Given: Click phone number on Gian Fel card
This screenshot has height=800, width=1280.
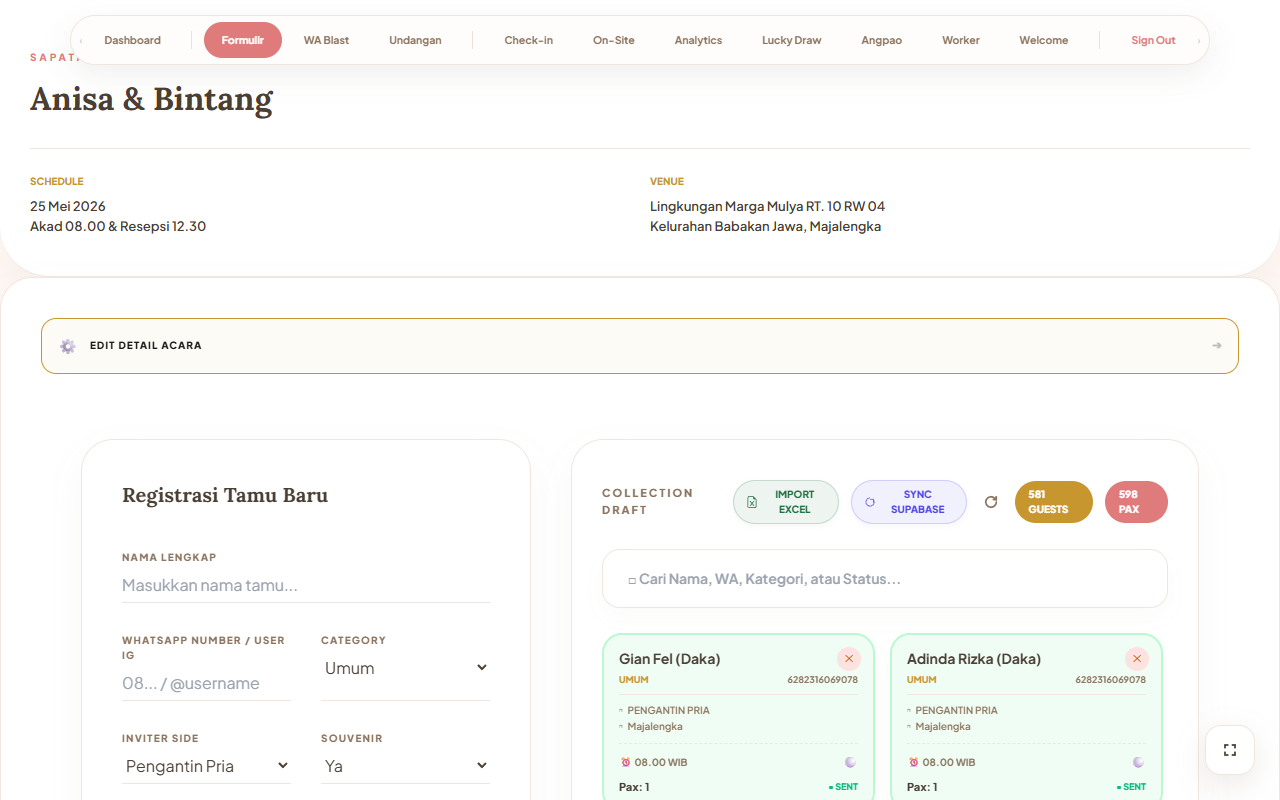Looking at the screenshot, I should (x=822, y=680).
